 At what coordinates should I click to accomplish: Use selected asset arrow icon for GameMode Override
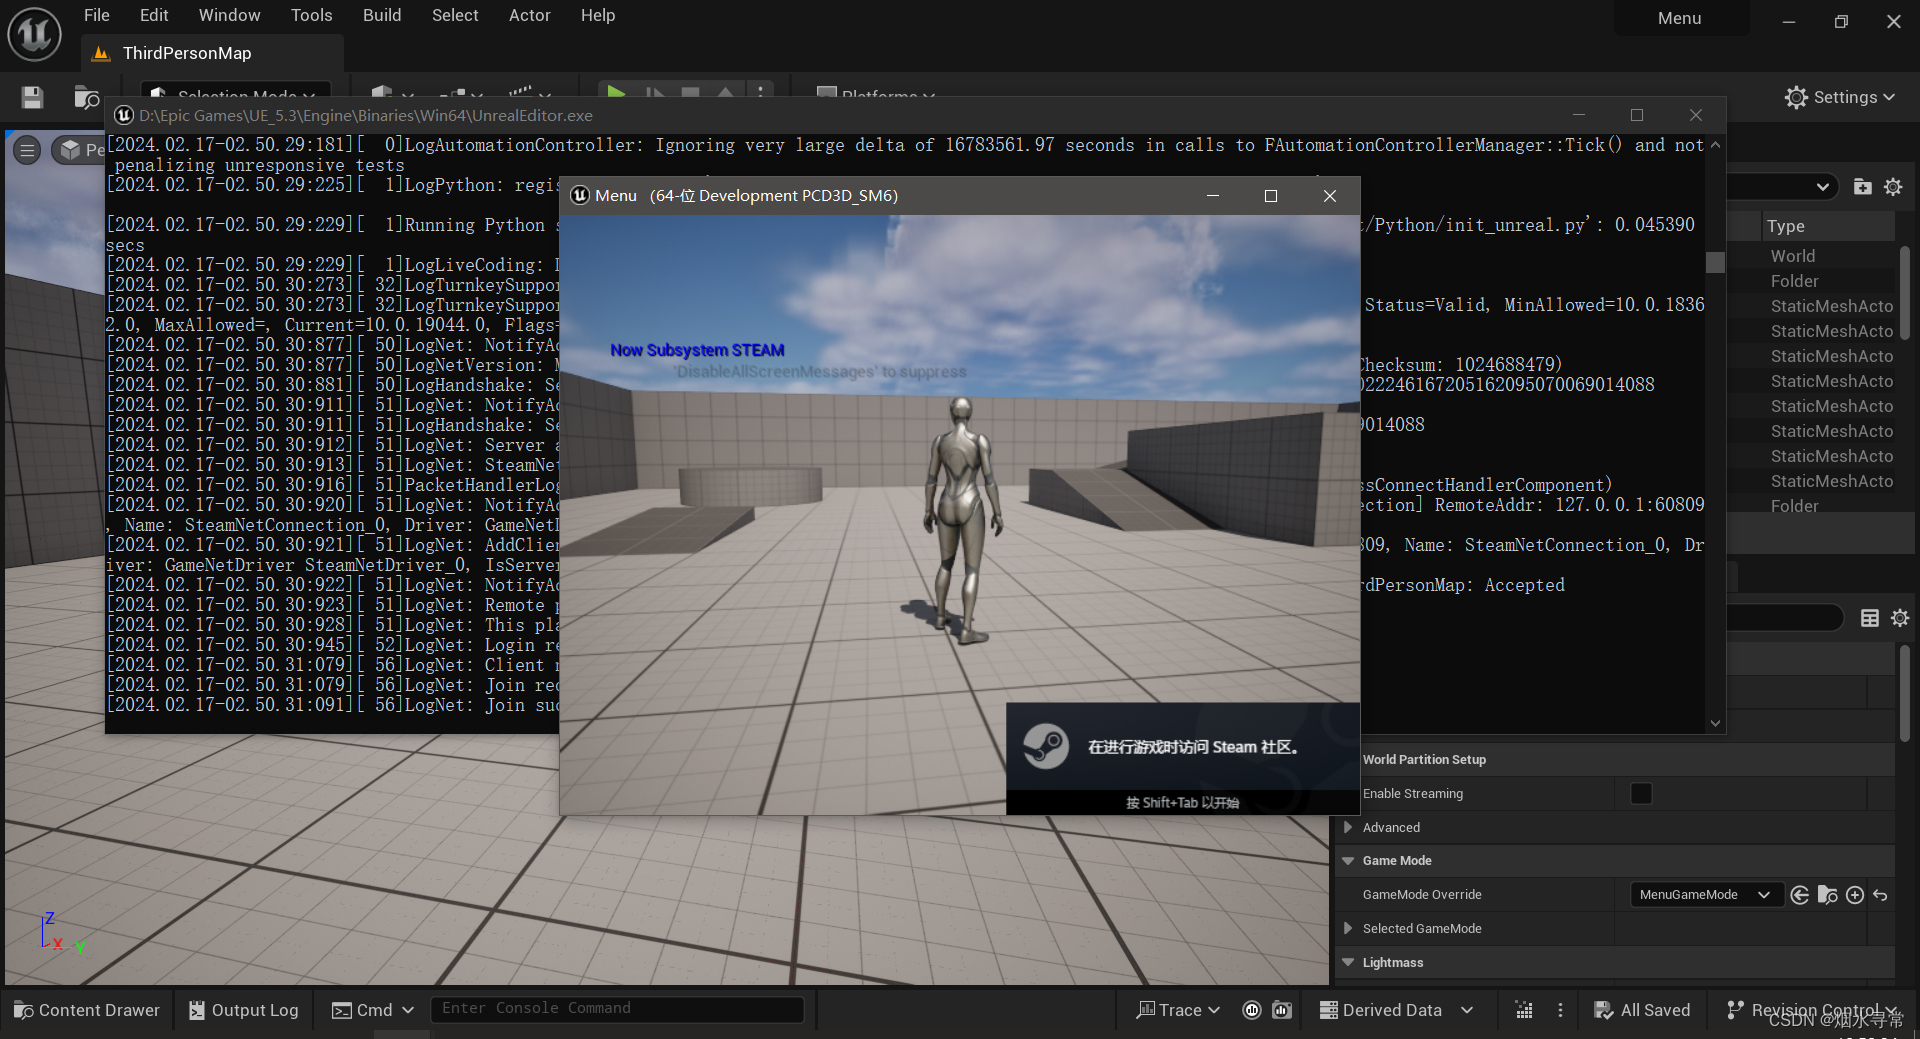pyautogui.click(x=1800, y=895)
